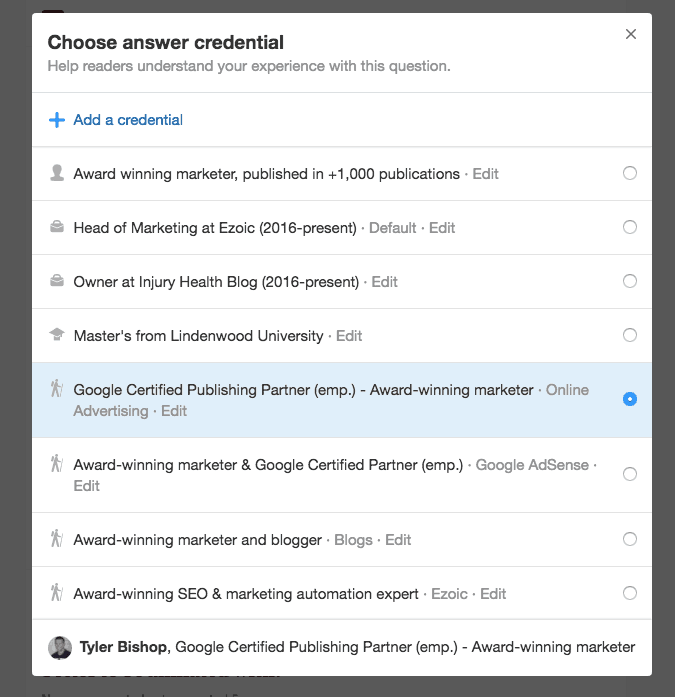Edit the Owner at Injury Health Blog credential
Viewport: 675px width, 697px height.
point(385,282)
